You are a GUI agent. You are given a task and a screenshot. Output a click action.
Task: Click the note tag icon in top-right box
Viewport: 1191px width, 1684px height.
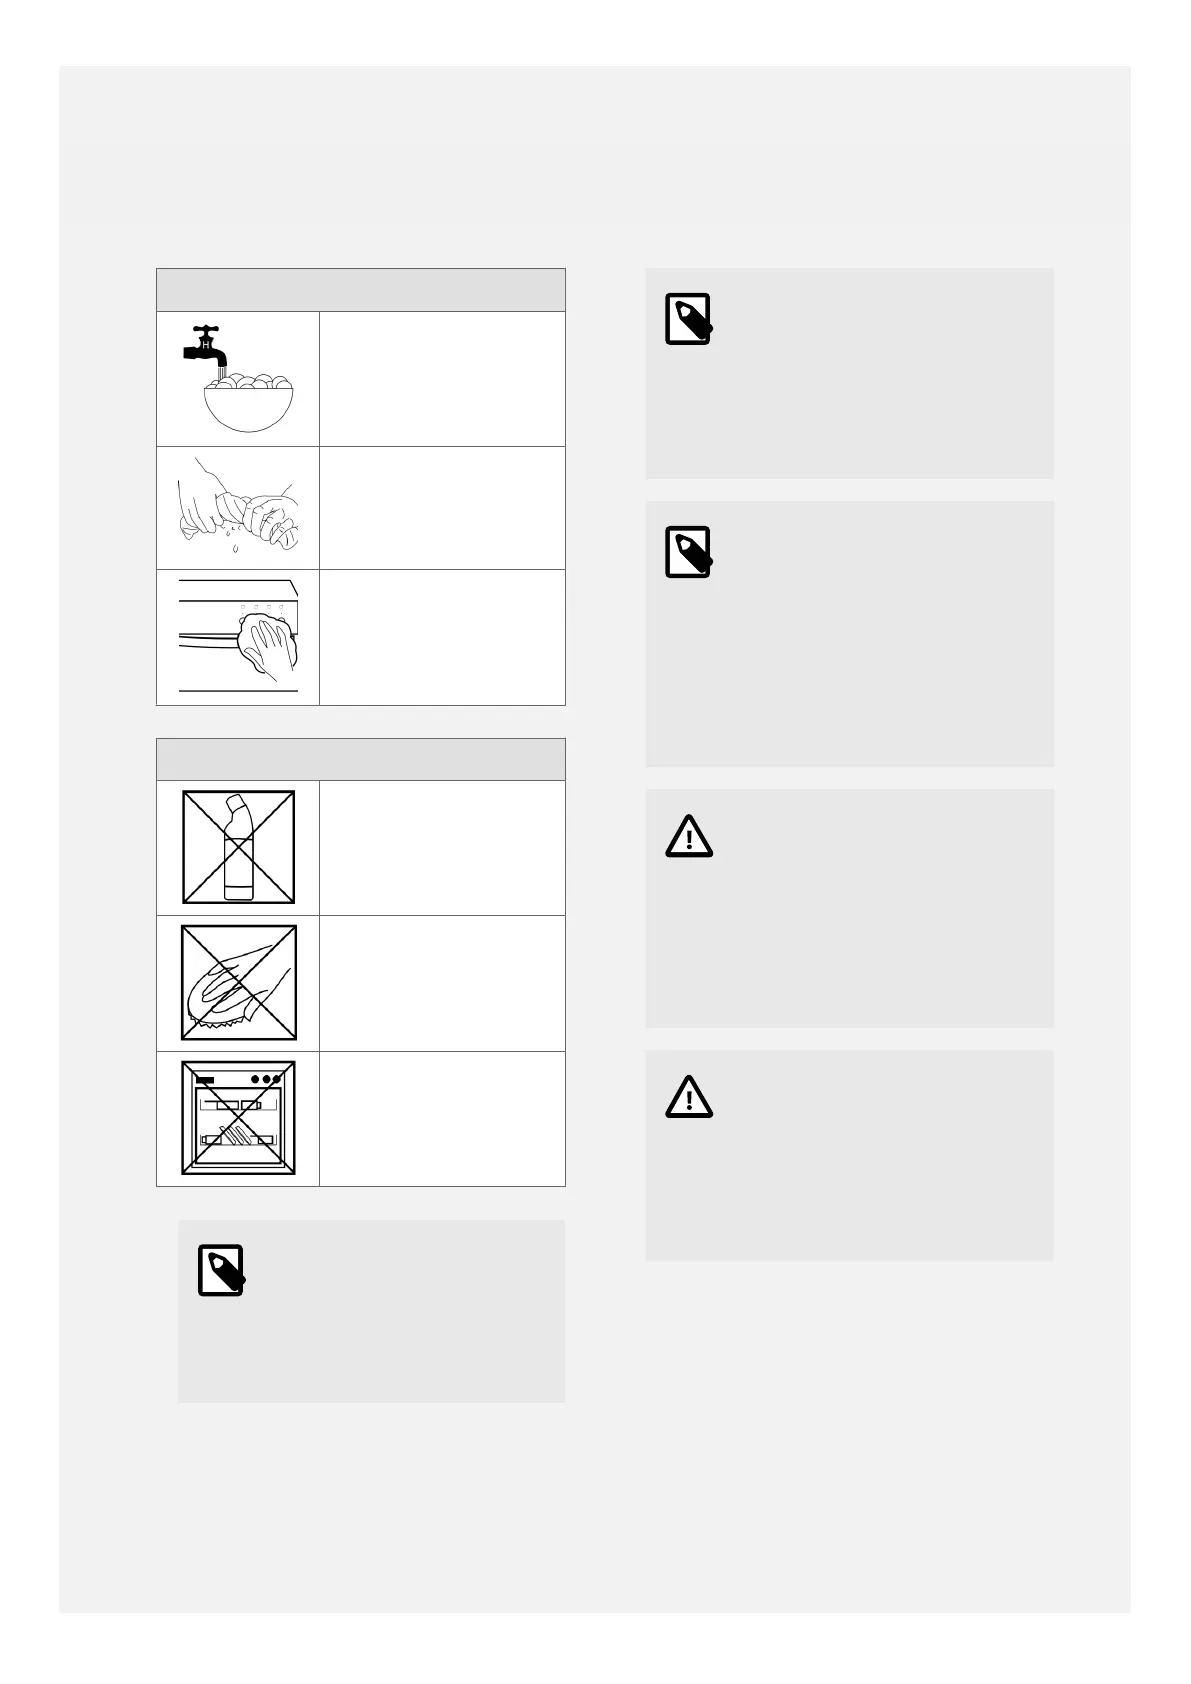click(689, 319)
